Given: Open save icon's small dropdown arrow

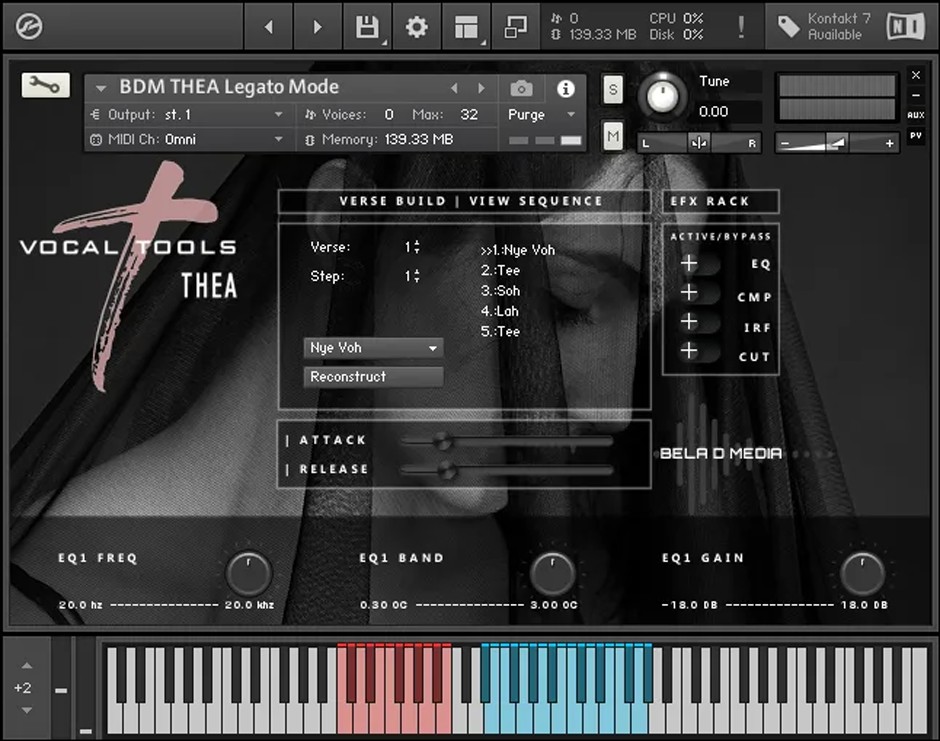Looking at the screenshot, I should (x=384, y=43).
